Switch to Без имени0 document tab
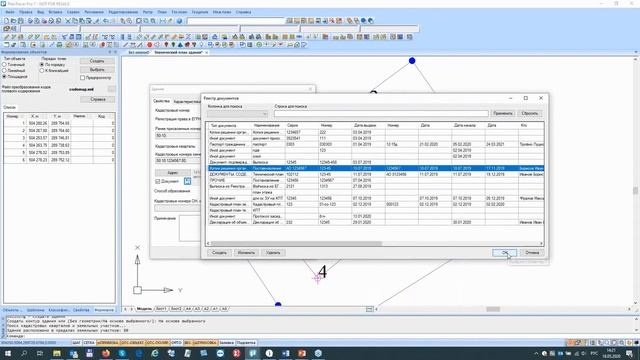 click(x=138, y=53)
